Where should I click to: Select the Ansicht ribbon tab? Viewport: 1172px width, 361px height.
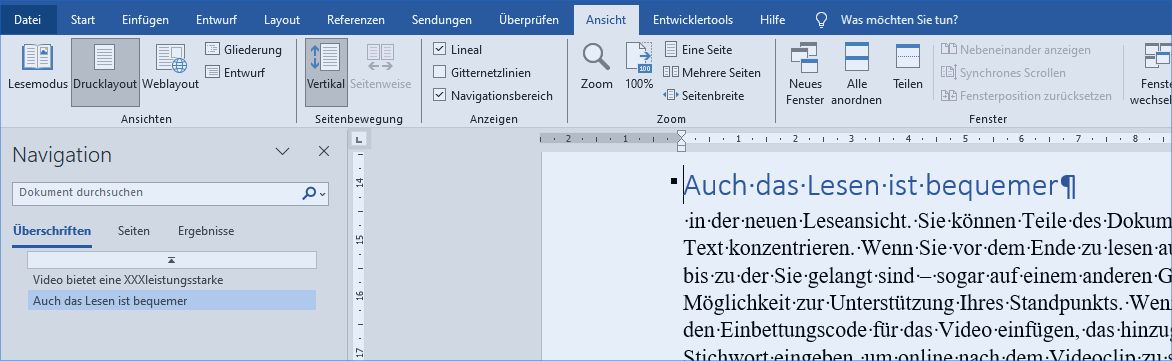tap(606, 19)
